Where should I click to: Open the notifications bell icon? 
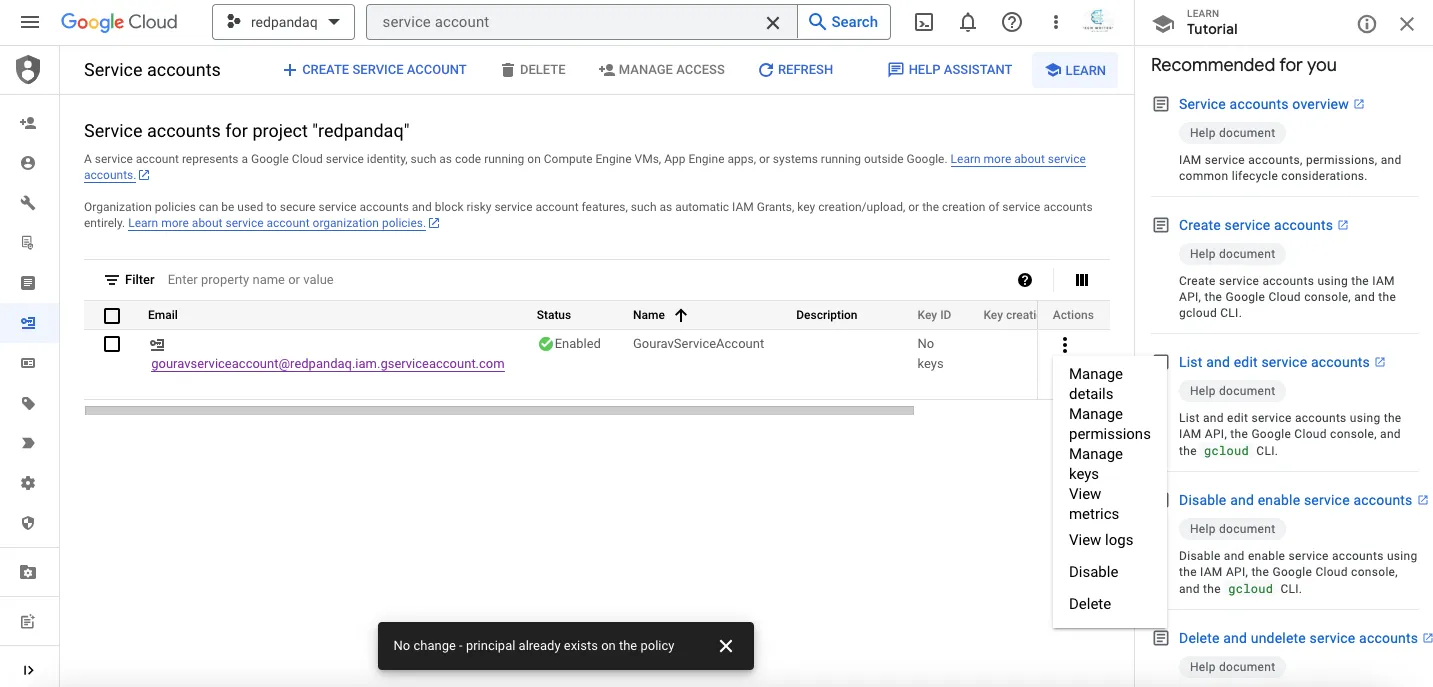click(x=967, y=21)
